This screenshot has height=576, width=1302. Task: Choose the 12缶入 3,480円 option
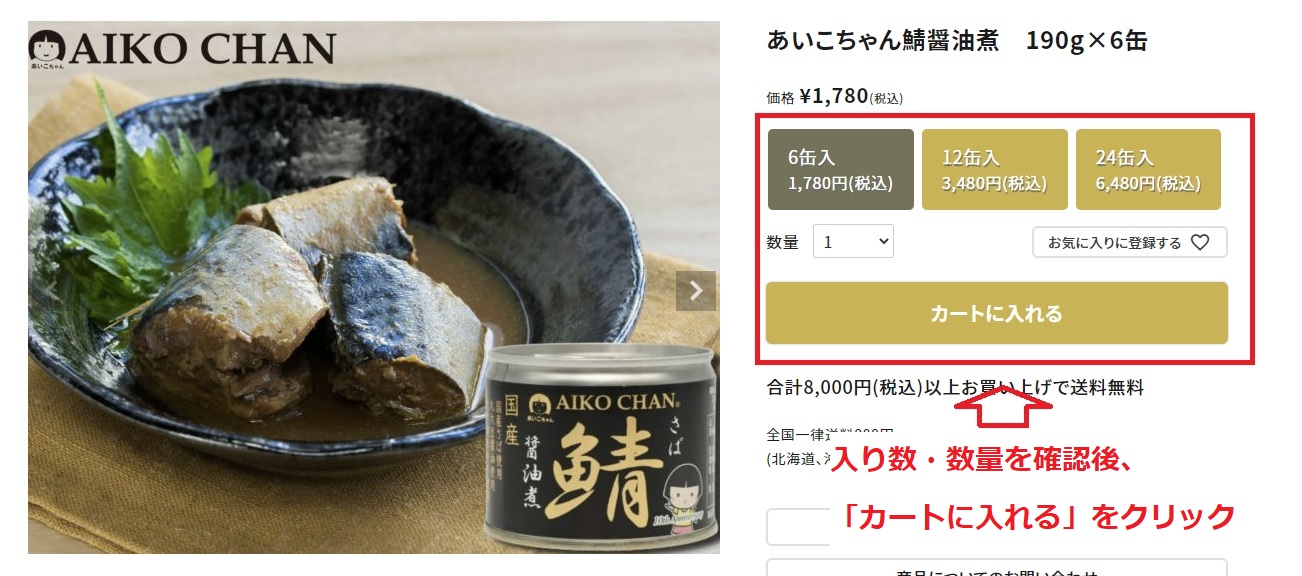pos(995,169)
